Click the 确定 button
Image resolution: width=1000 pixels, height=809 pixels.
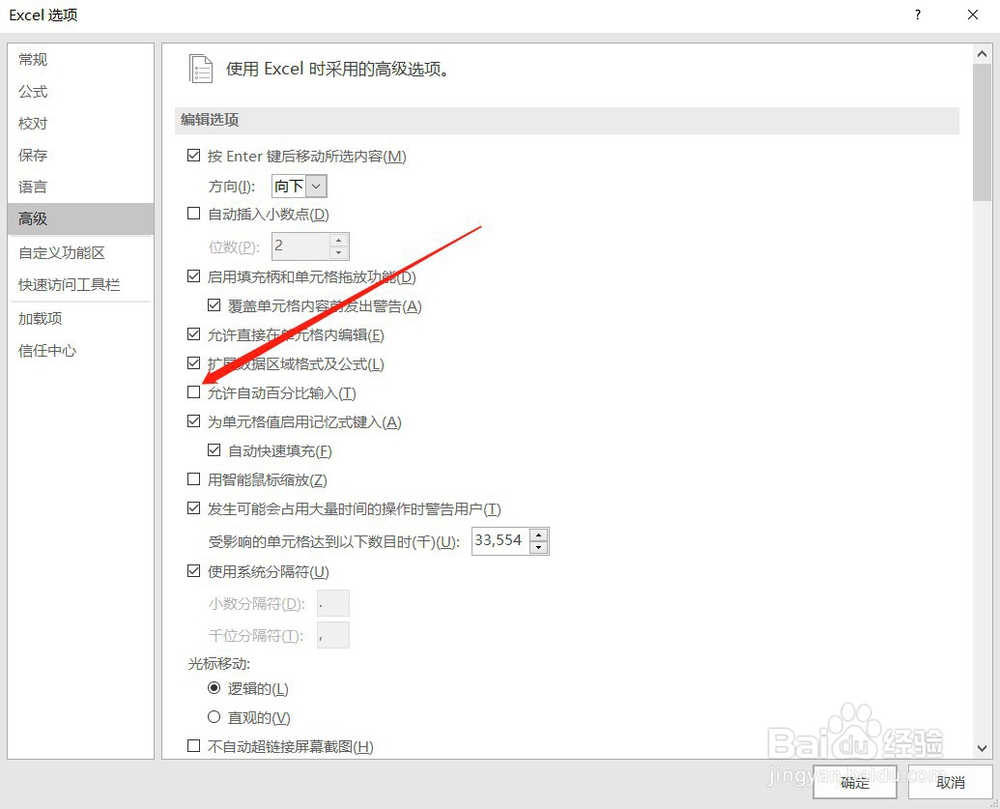pyautogui.click(x=855, y=785)
